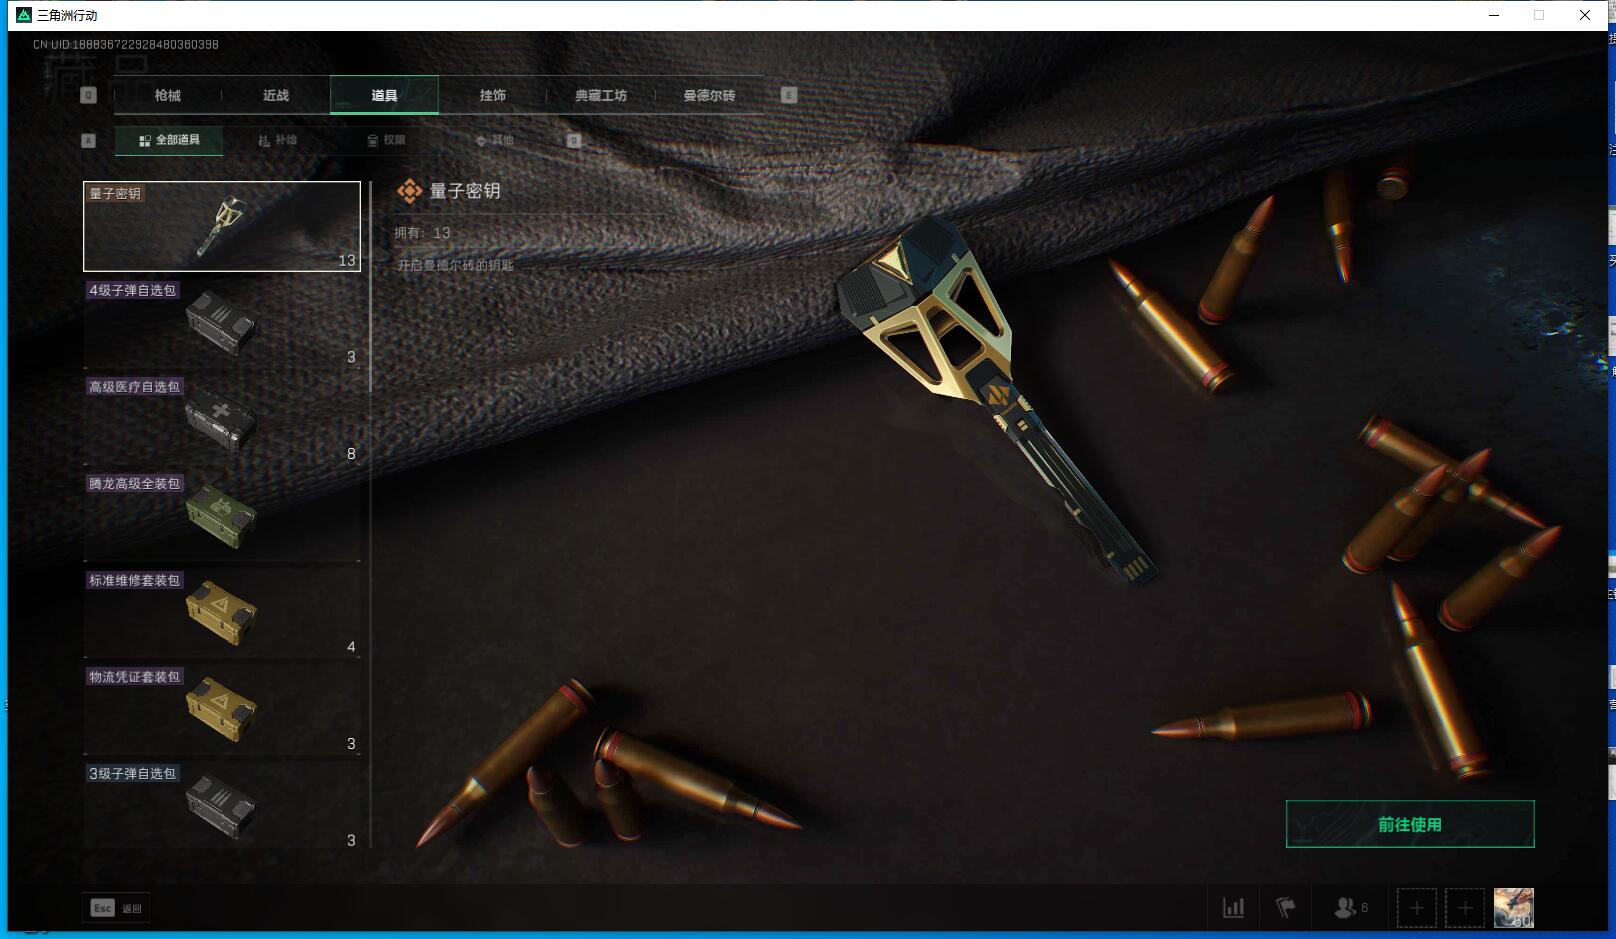Select the 道具 tab

tap(384, 95)
